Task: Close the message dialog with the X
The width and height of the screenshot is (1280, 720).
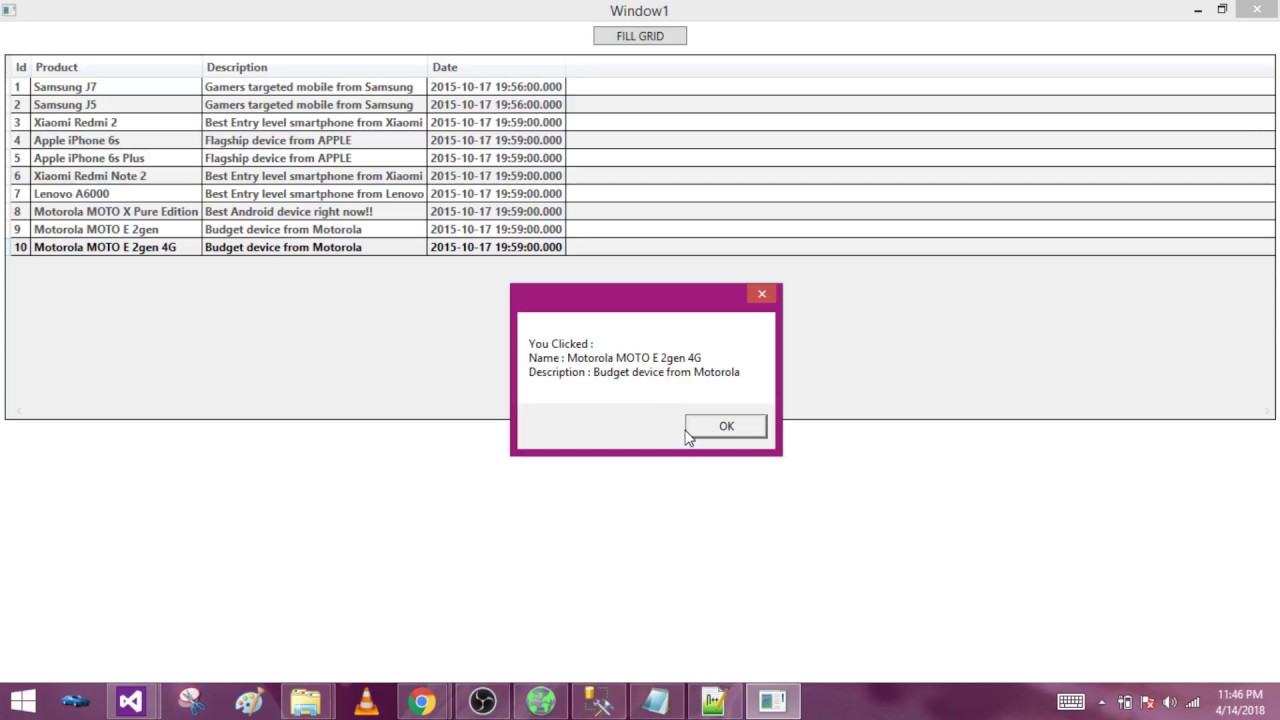Action: pos(762,294)
